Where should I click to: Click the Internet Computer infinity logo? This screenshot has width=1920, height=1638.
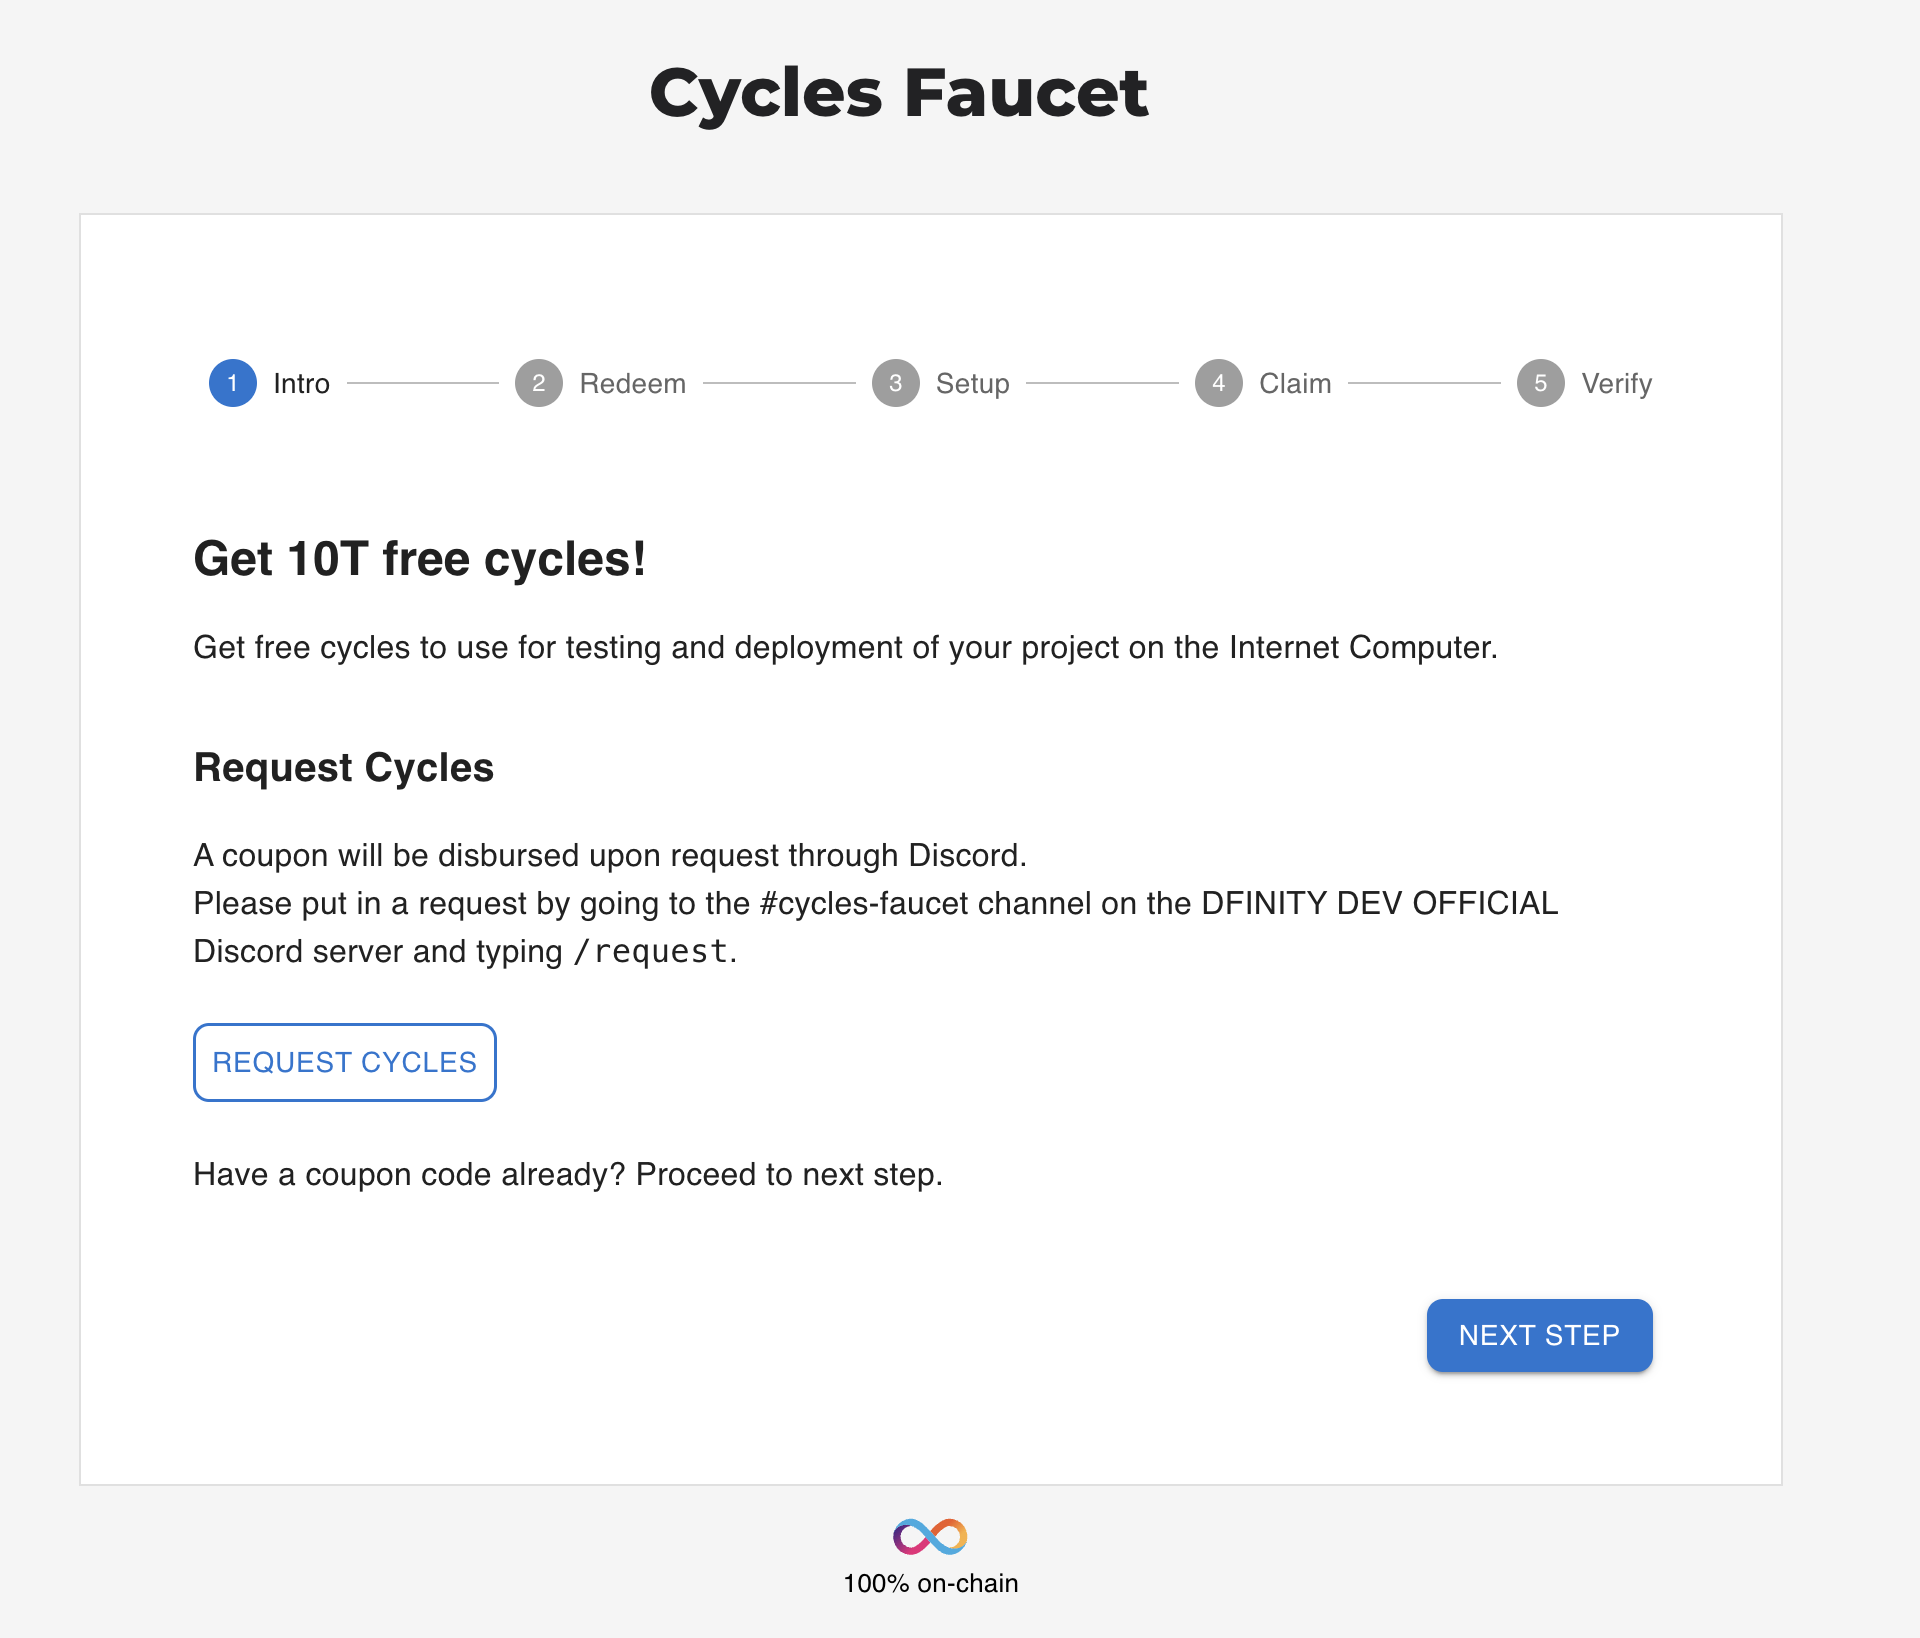pyautogui.click(x=930, y=1536)
